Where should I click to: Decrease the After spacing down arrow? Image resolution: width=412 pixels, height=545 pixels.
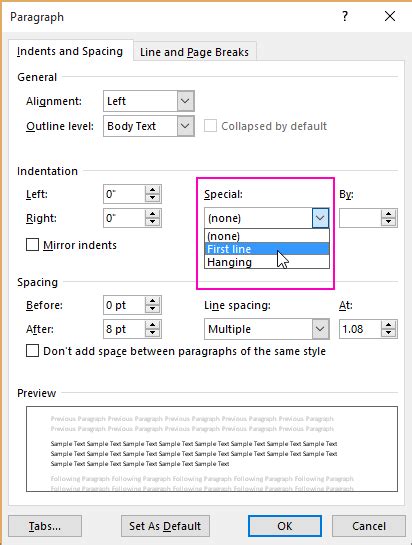[x=152, y=333]
